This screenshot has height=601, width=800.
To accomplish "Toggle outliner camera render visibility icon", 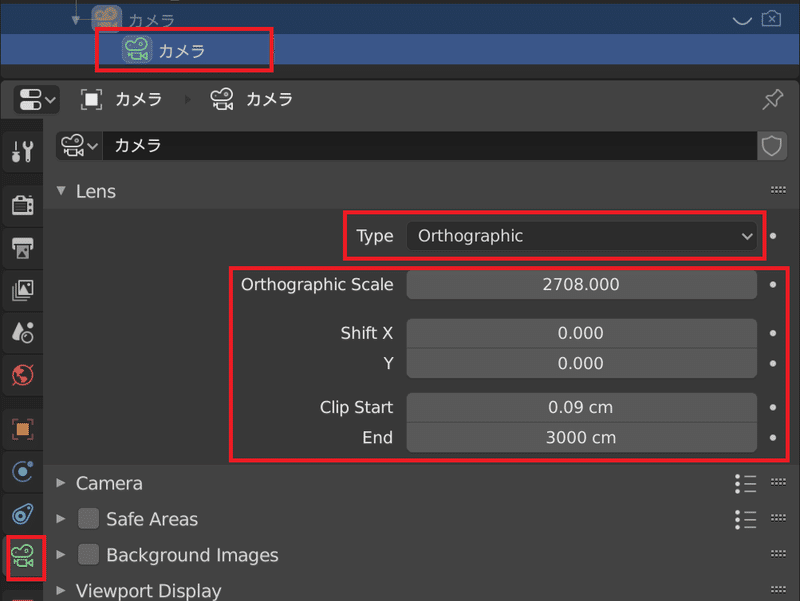I will point(771,19).
